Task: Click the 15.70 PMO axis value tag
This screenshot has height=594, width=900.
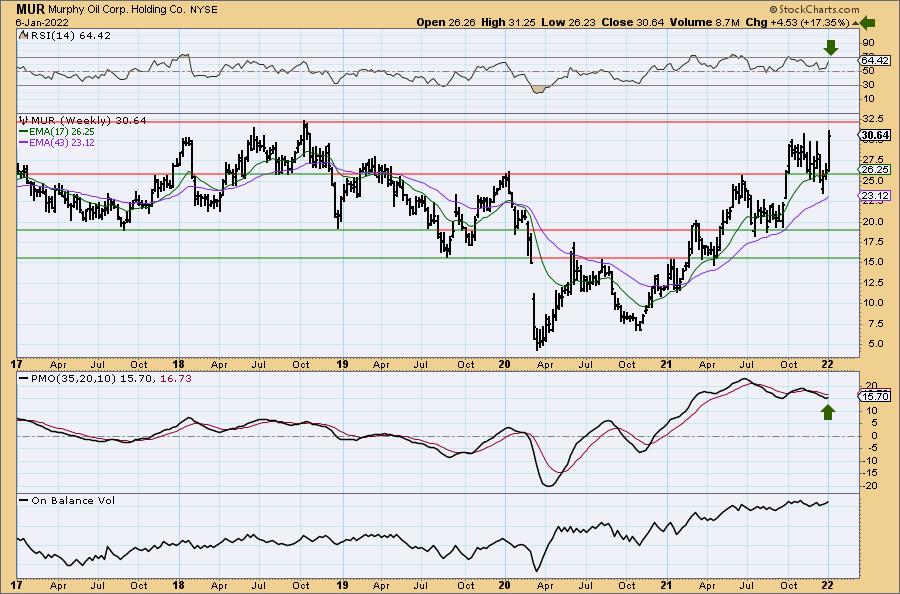Action: 875,397
